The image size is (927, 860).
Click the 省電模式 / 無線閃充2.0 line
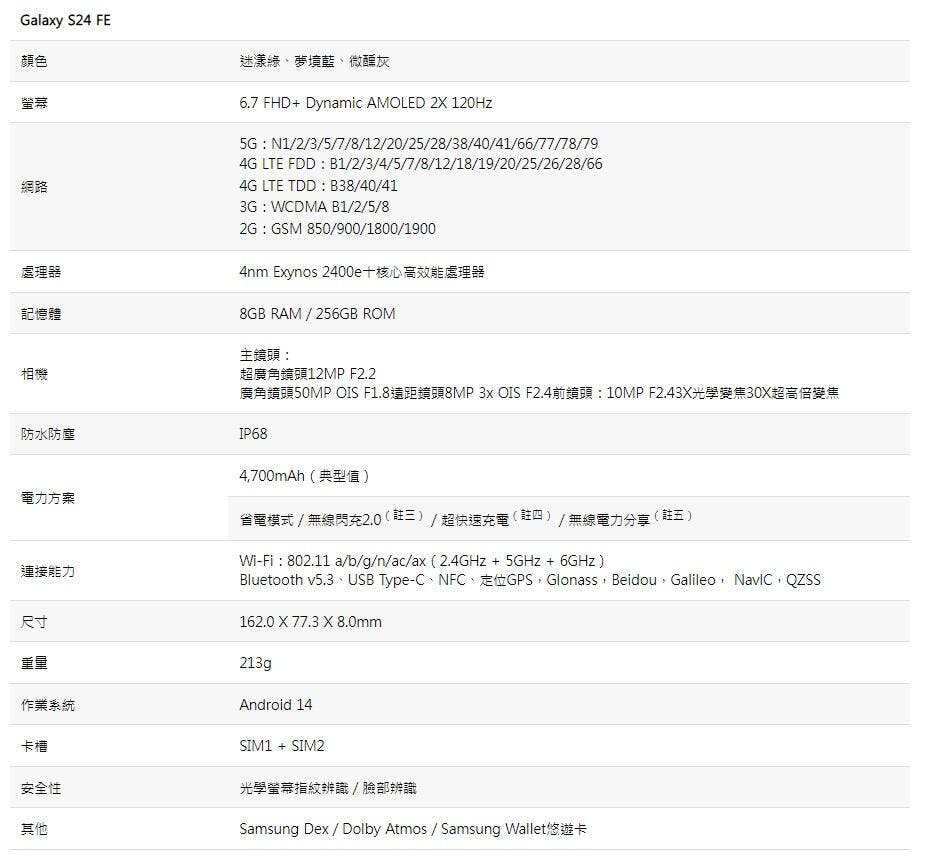click(466, 518)
